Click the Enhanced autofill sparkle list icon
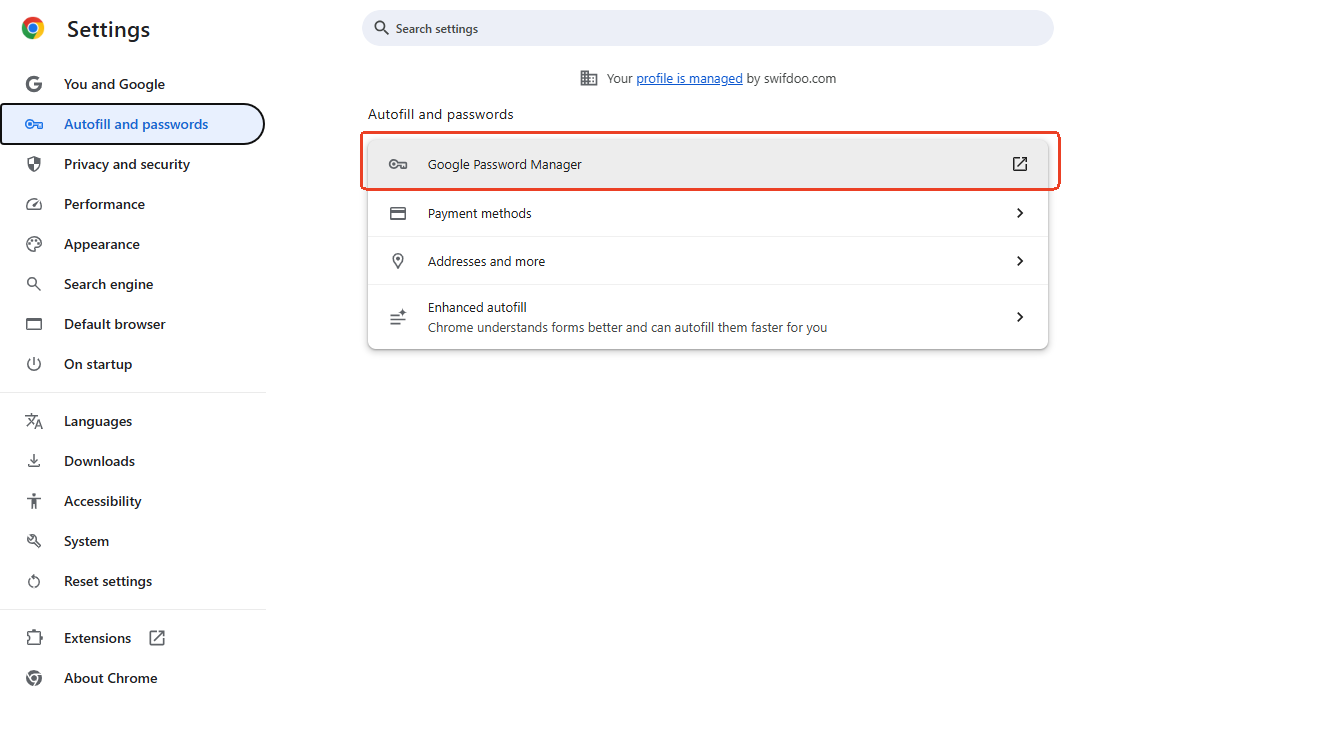Screen dimensions: 1325x738 click(398, 317)
